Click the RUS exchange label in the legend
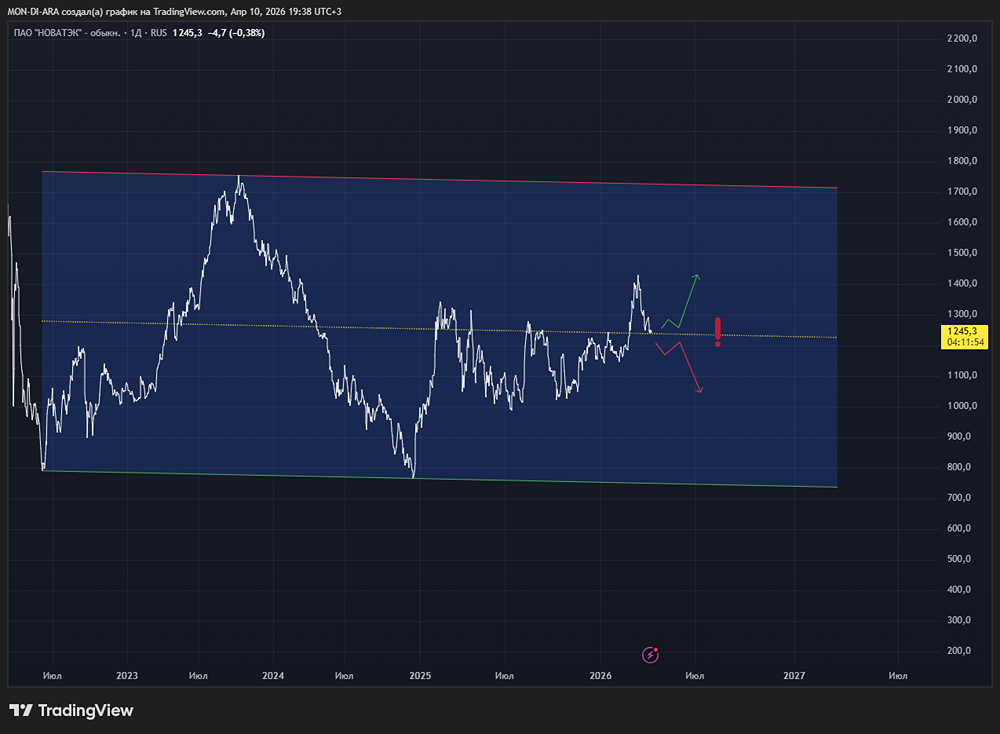This screenshot has width=1000, height=734. point(159,33)
